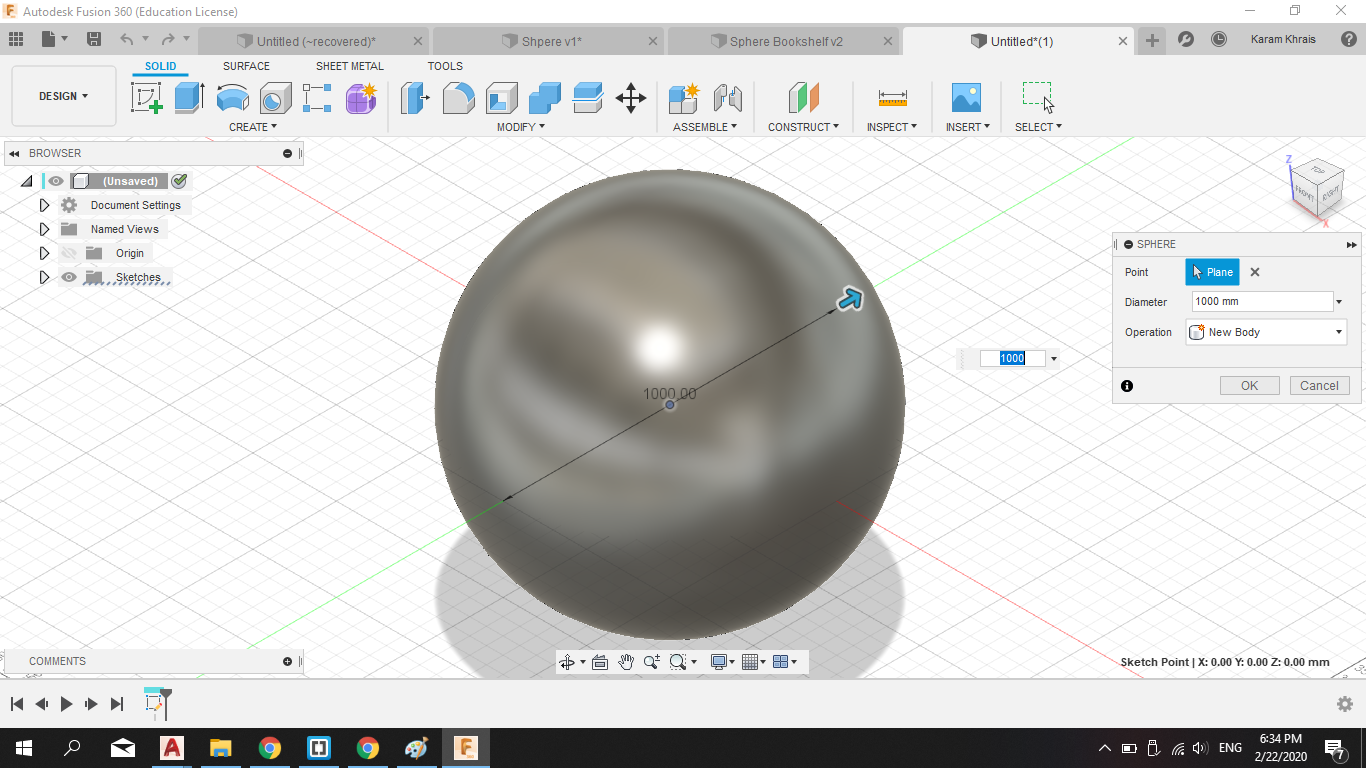Select the Insert Decal tool
The width and height of the screenshot is (1366, 768).
[966, 97]
